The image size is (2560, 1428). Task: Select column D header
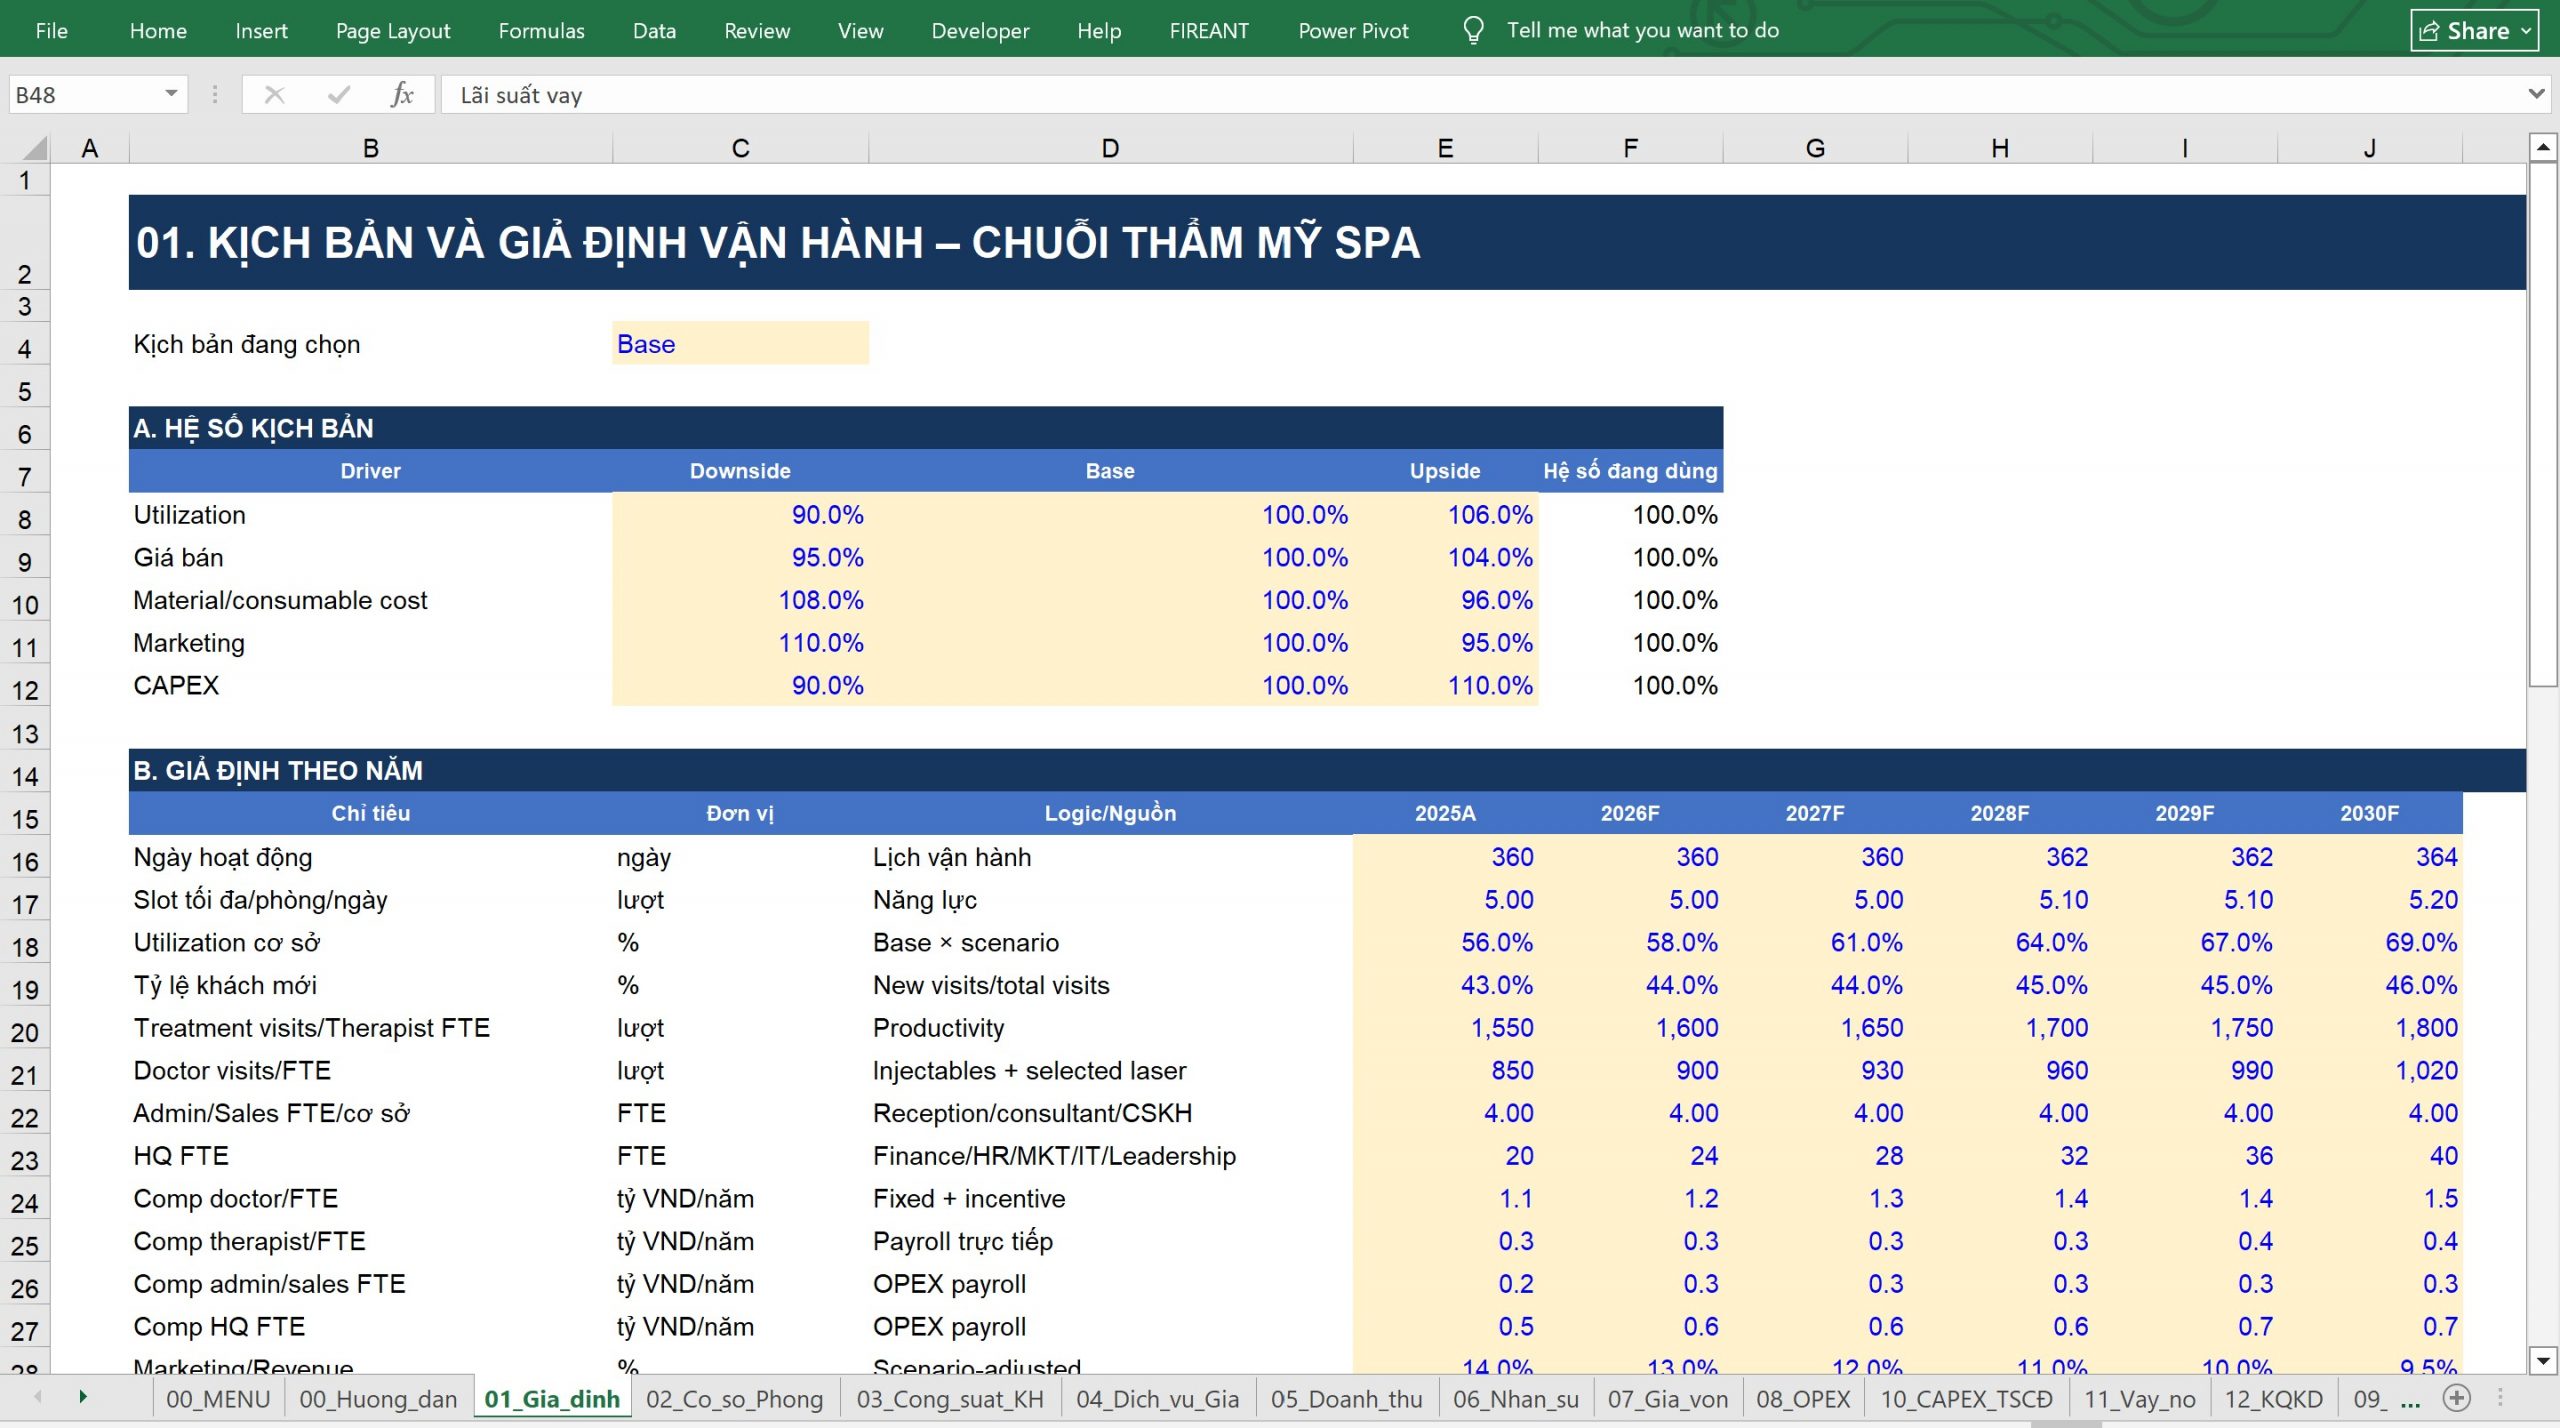[x=1110, y=148]
